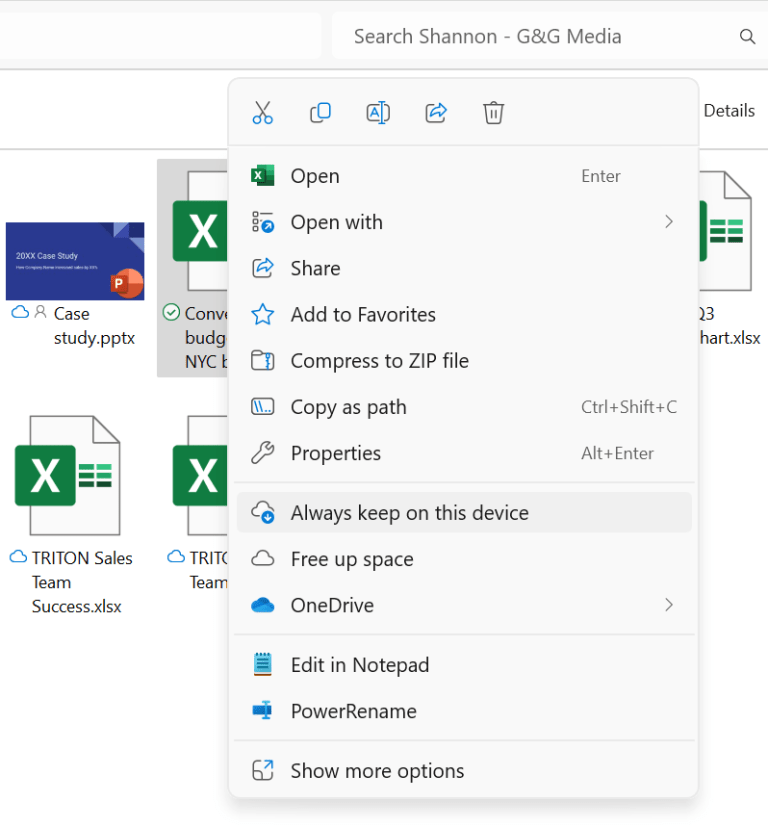Click the Details pane toggle
The width and height of the screenshot is (768, 827).
(x=729, y=110)
